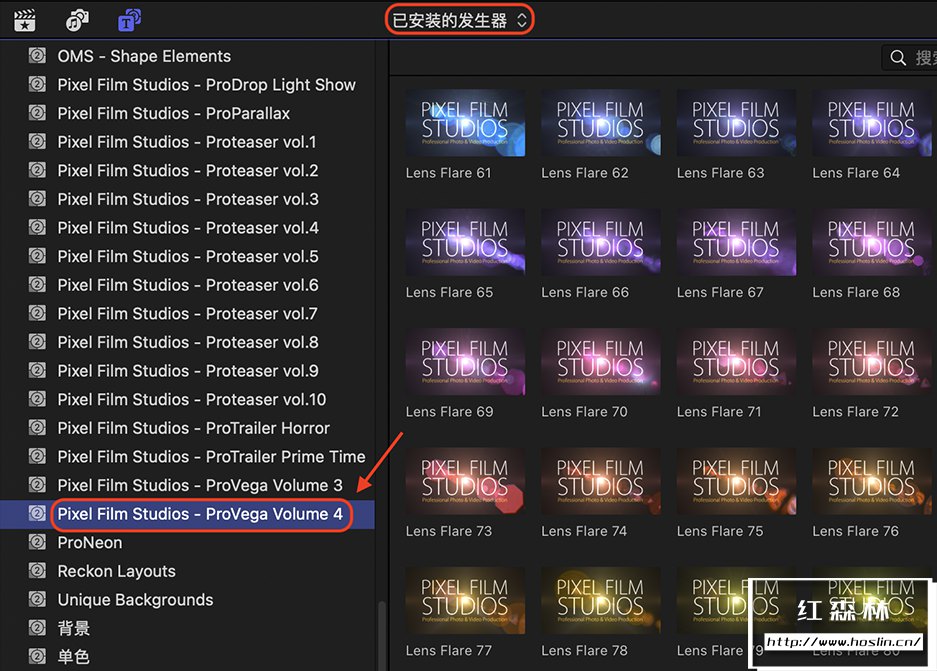Select the Lens Flare 76 thumbnail
937x671 pixels.
tap(872, 481)
